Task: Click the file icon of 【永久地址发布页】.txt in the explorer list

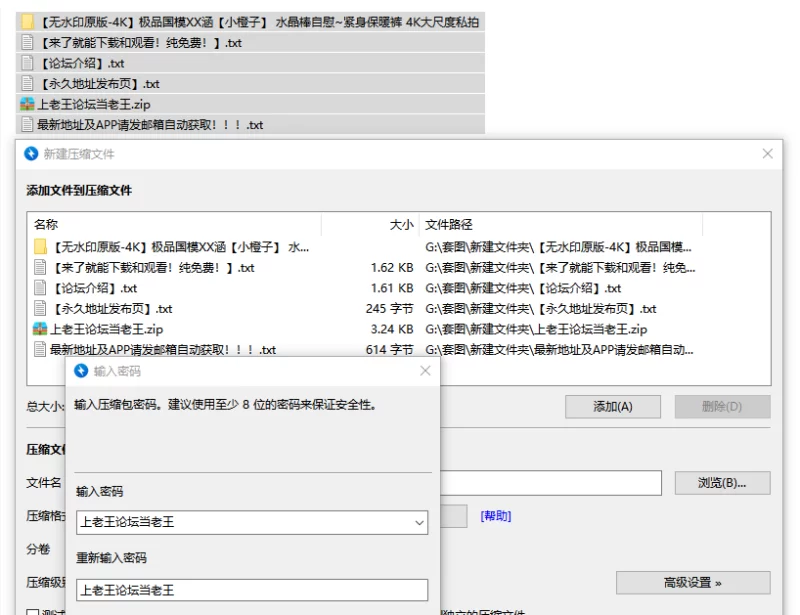Action: tap(28, 83)
